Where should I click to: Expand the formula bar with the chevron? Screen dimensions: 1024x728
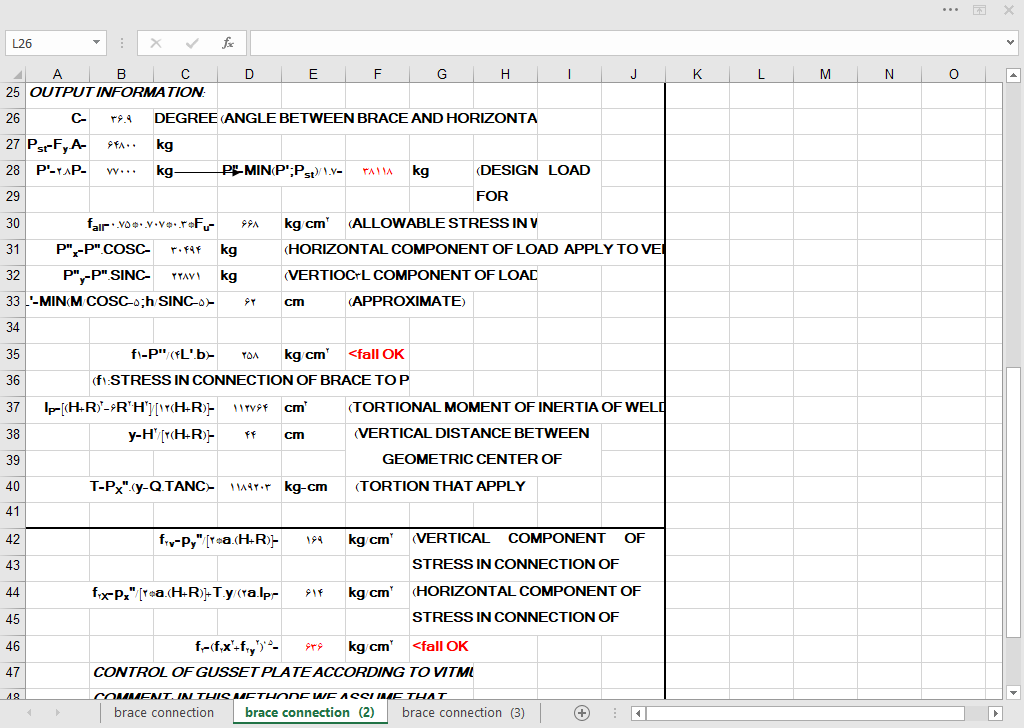[x=1010, y=43]
